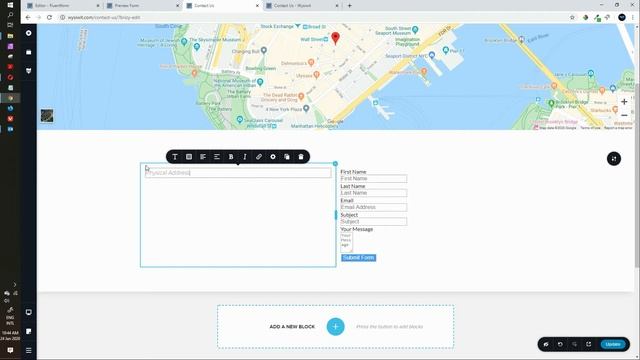Screen dimensions: 640x360
Task: Open block settings gear in floating toolbar
Action: (x=273, y=157)
